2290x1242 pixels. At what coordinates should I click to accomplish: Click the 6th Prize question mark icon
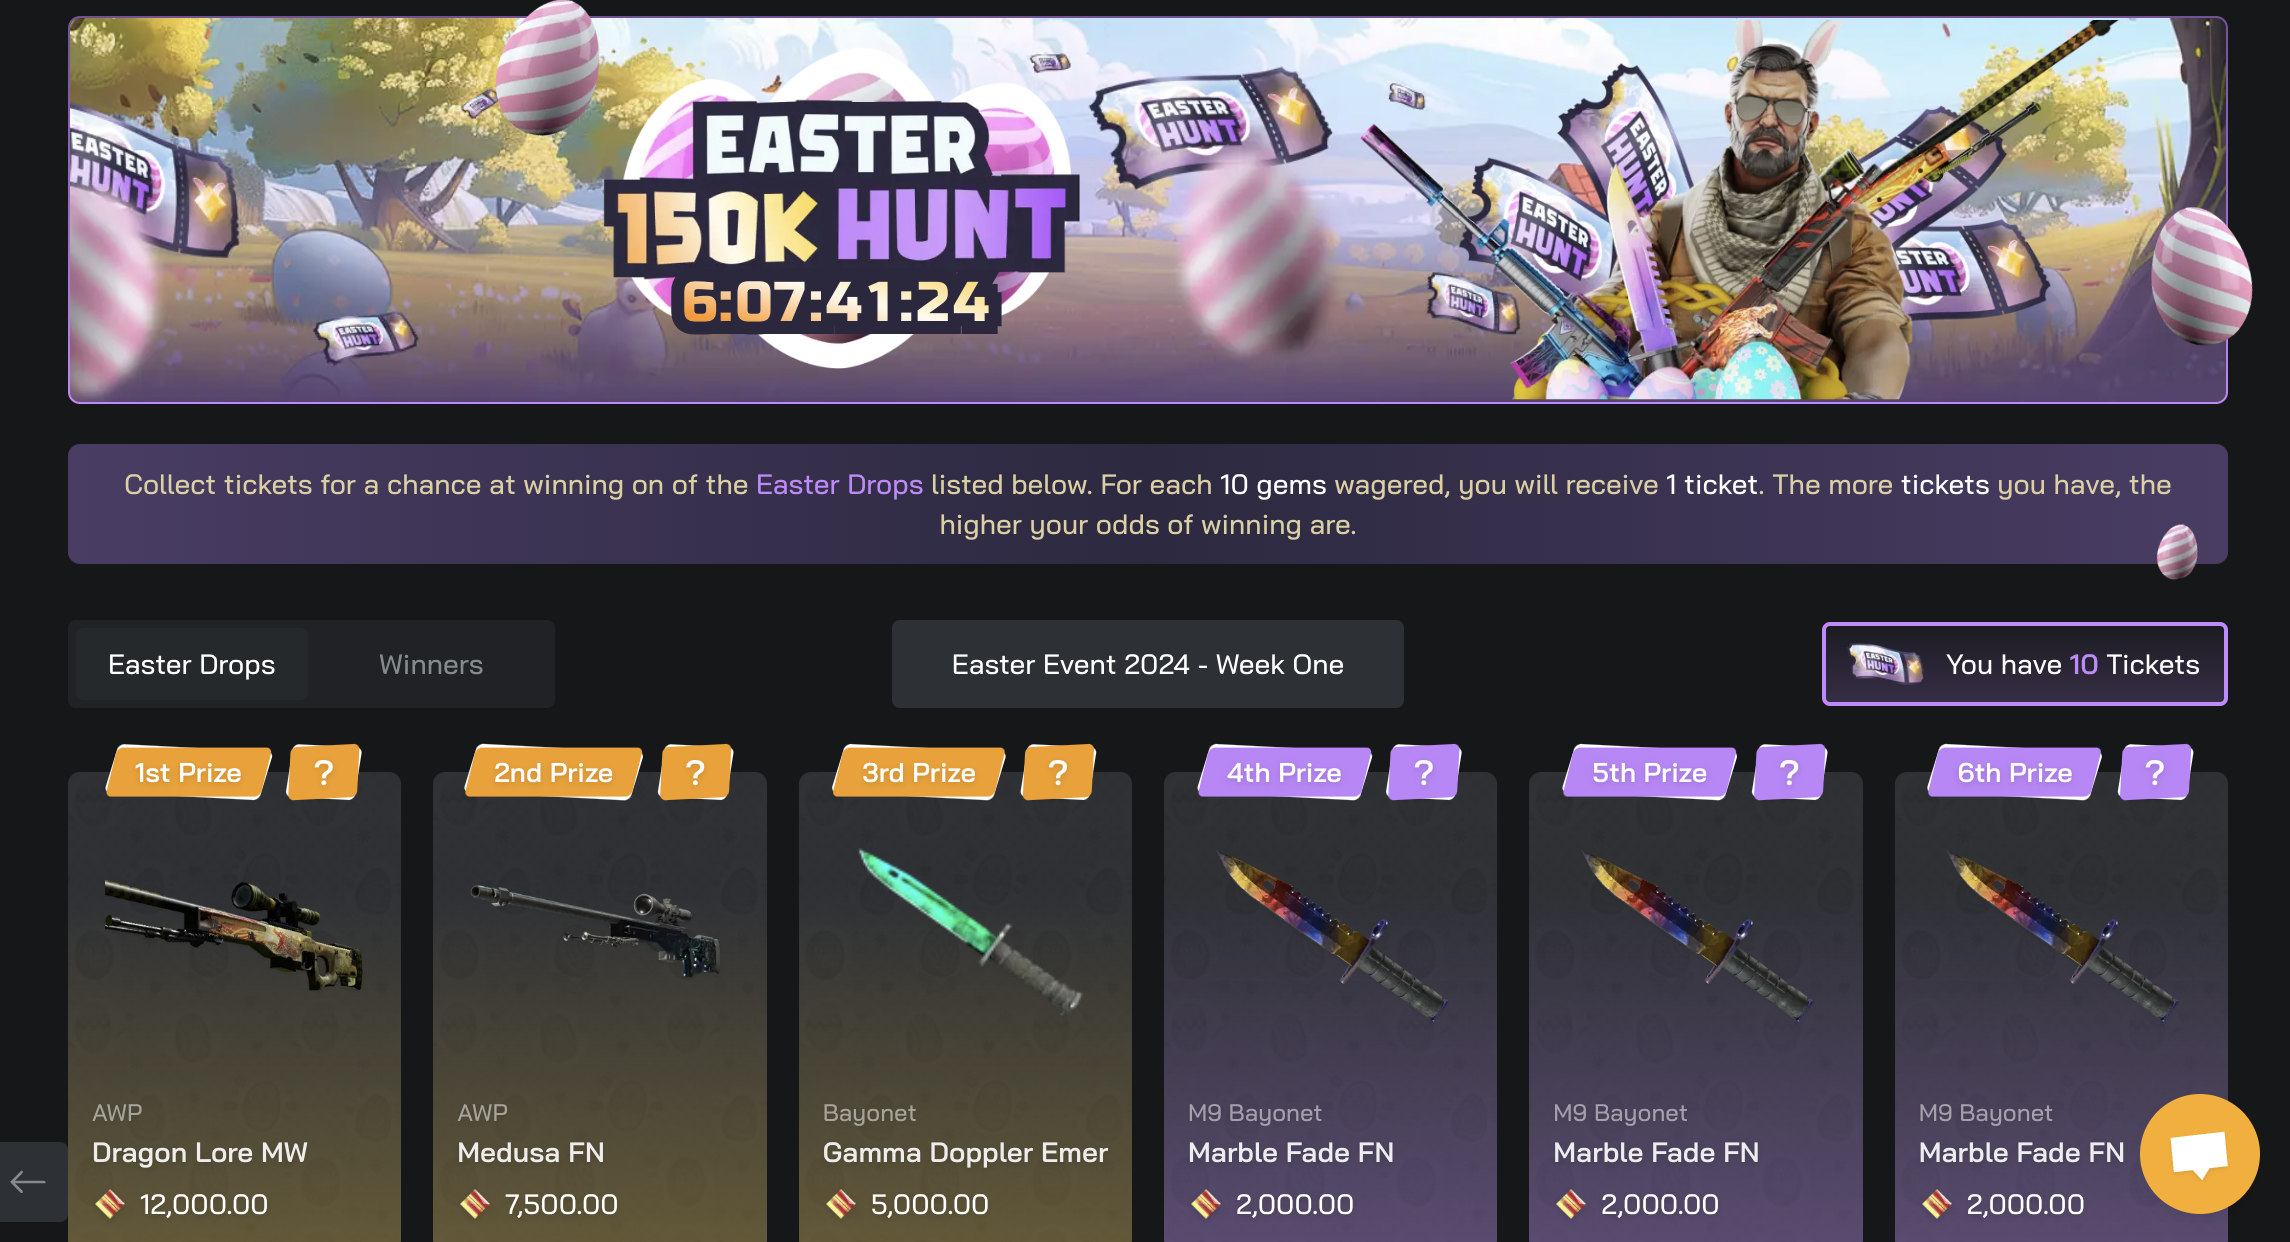(x=2155, y=772)
